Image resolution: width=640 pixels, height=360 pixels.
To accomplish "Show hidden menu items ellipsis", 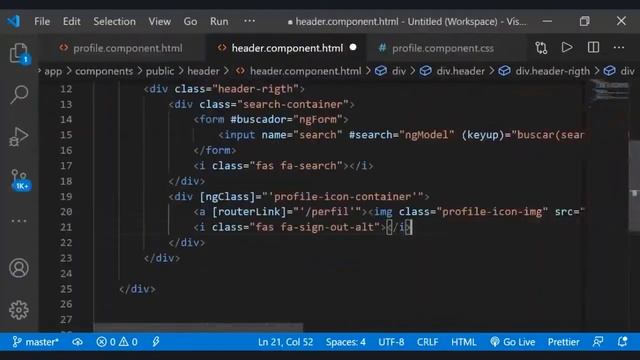I will [249, 21].
